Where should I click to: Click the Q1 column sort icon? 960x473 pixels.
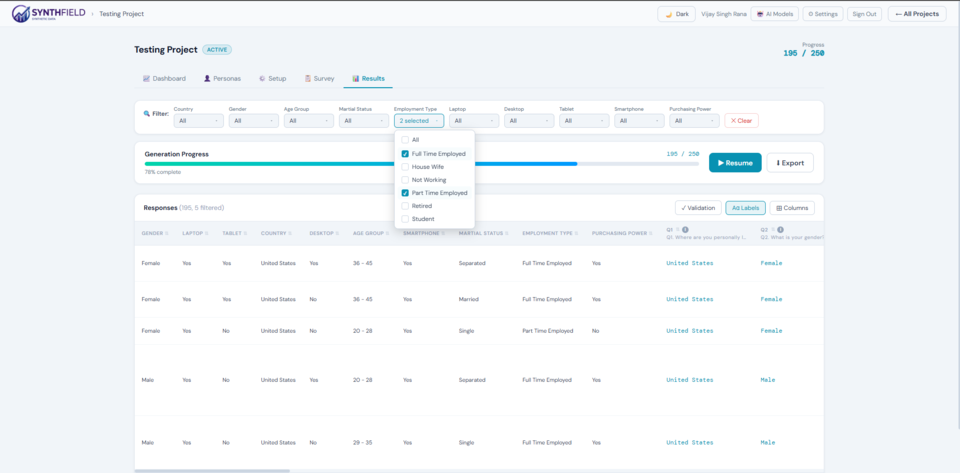point(678,229)
